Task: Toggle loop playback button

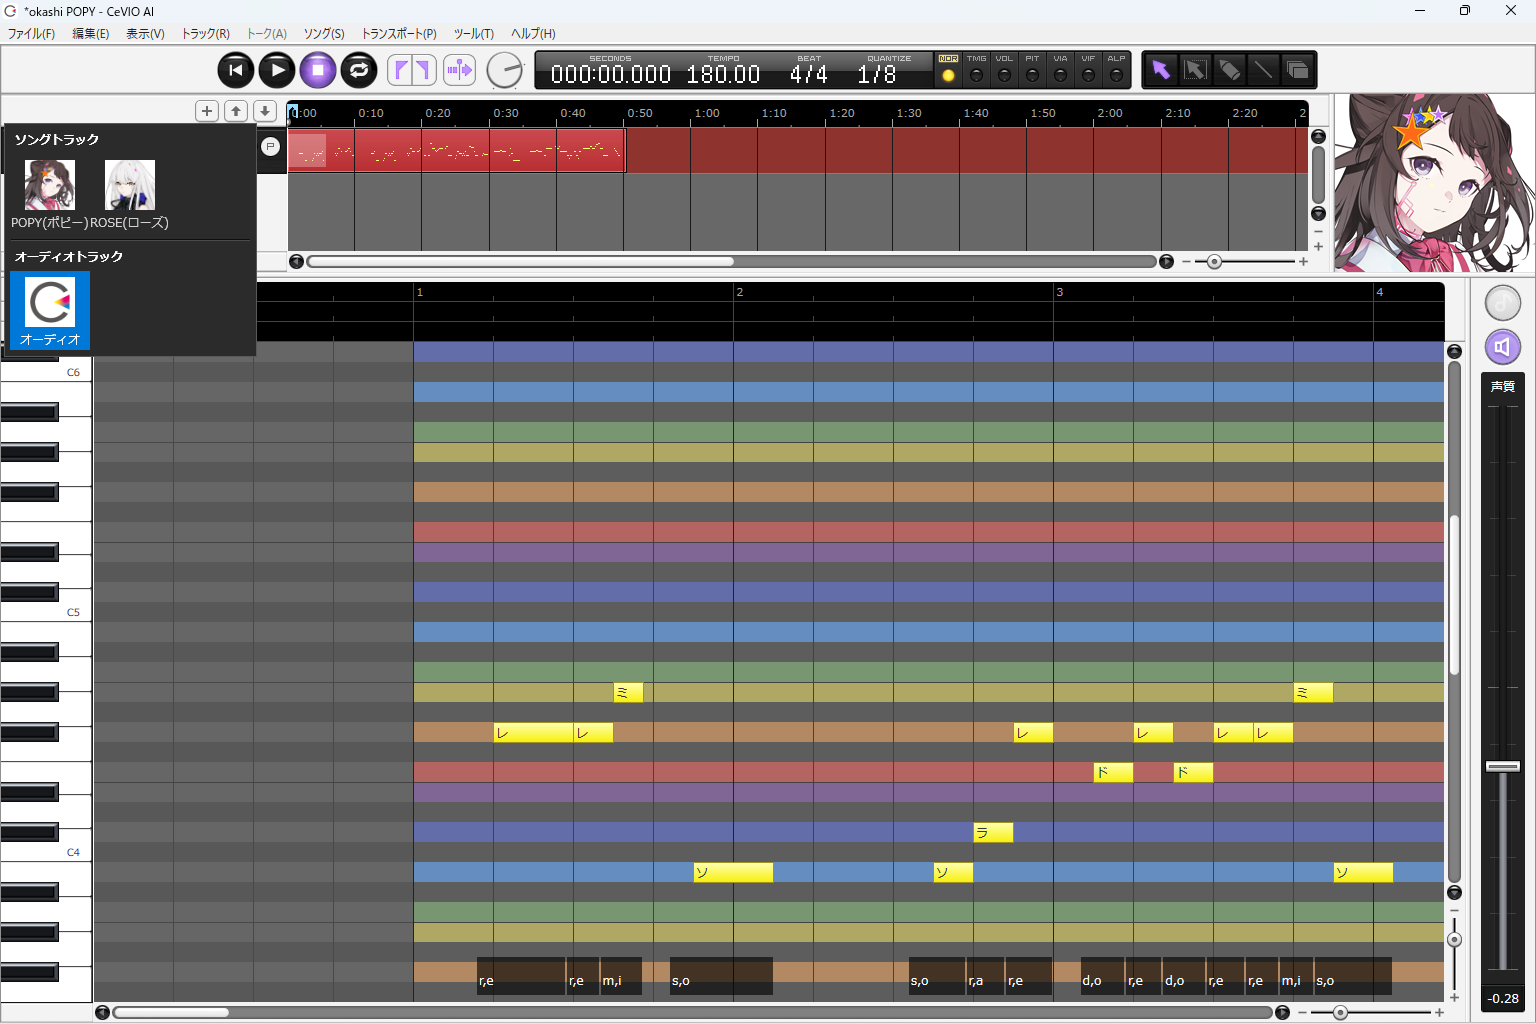Action: point(359,70)
